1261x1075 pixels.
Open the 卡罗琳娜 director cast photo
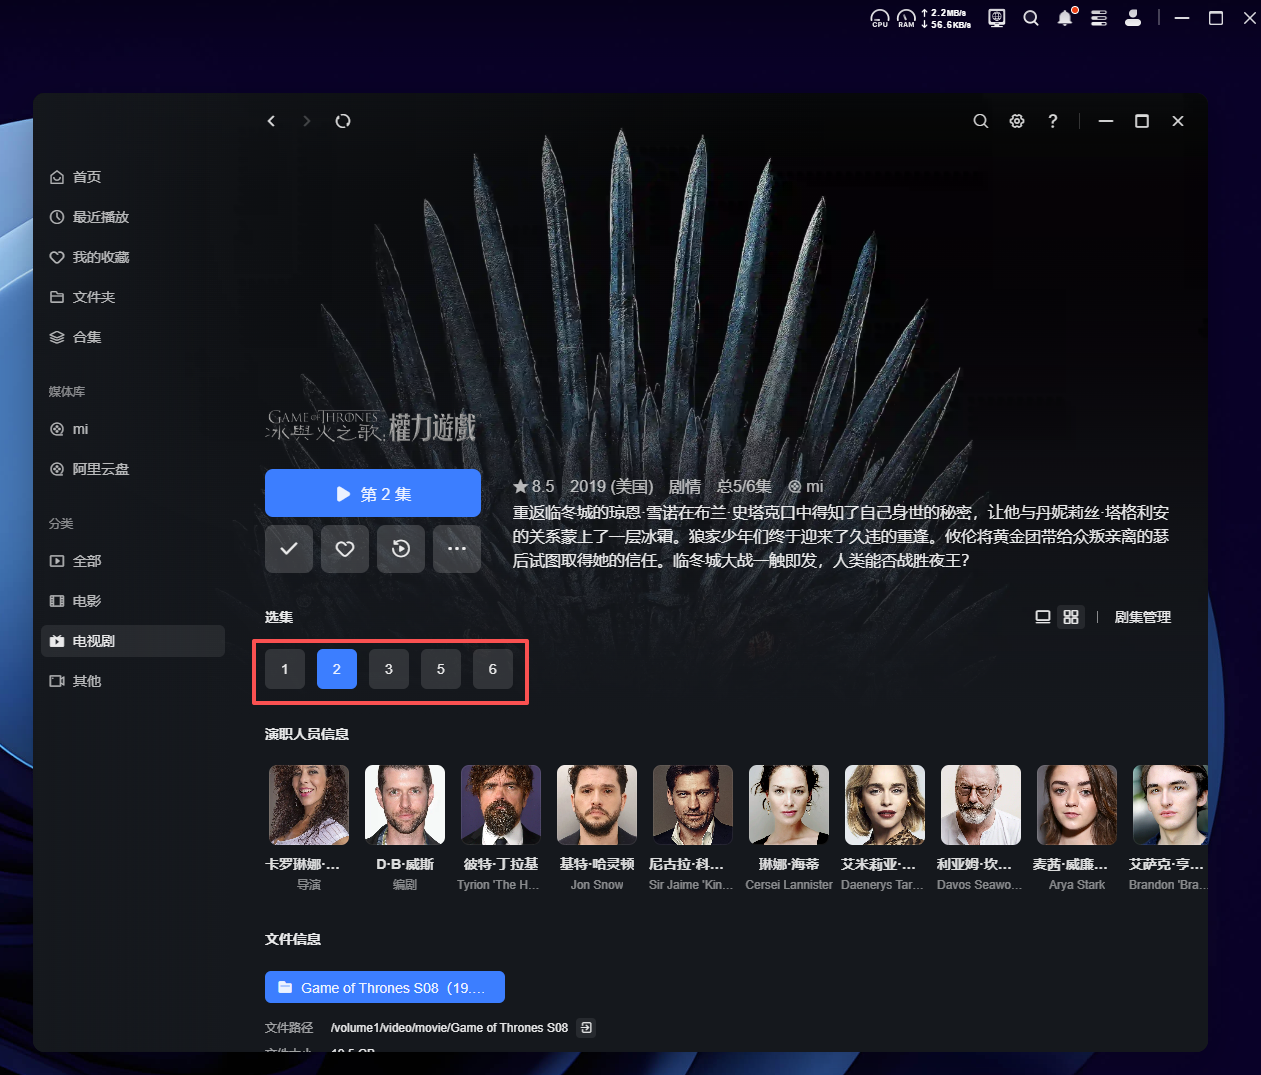pyautogui.click(x=309, y=805)
